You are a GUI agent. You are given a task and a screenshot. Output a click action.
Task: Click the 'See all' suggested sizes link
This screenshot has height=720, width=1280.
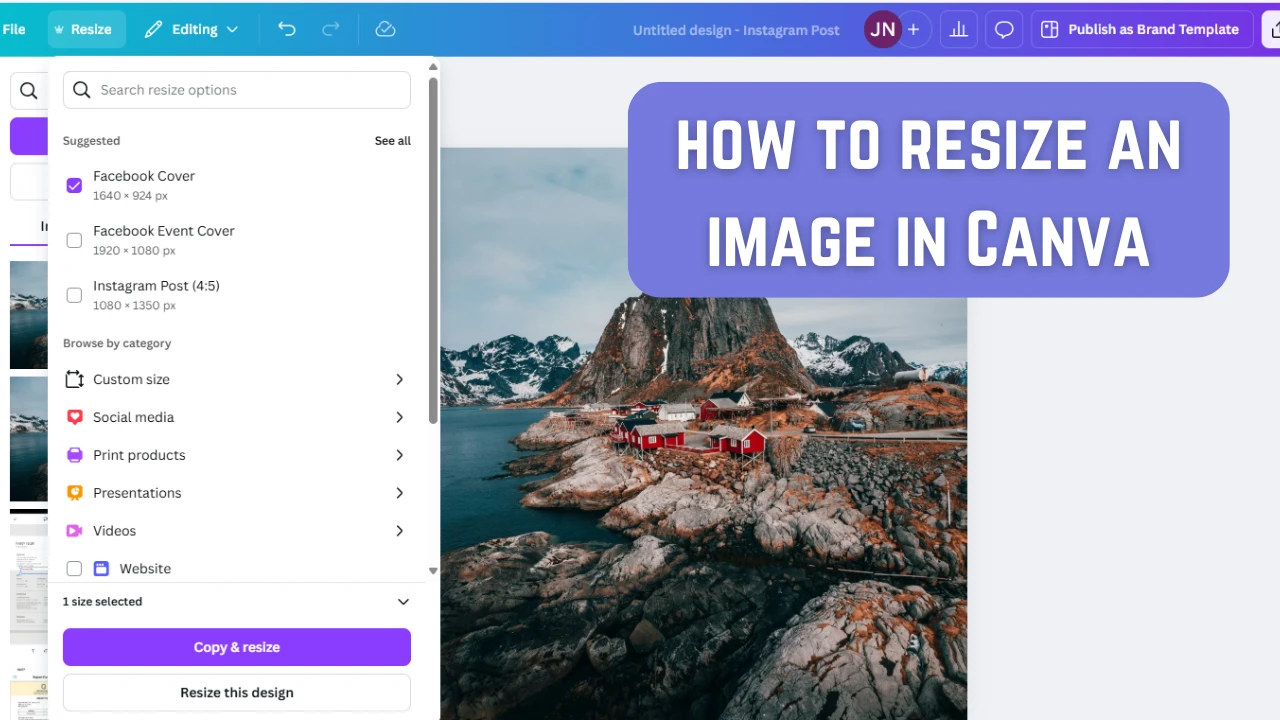(392, 140)
